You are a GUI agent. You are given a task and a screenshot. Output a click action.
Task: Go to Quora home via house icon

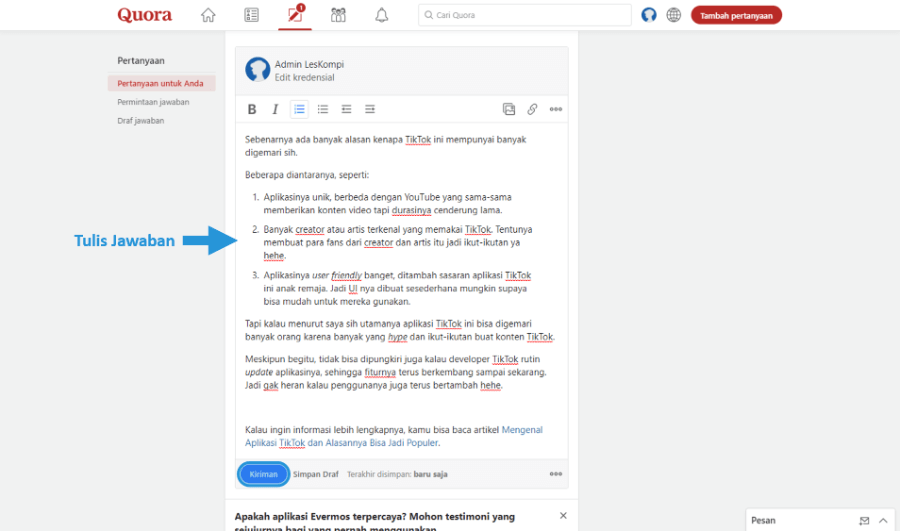(x=208, y=15)
